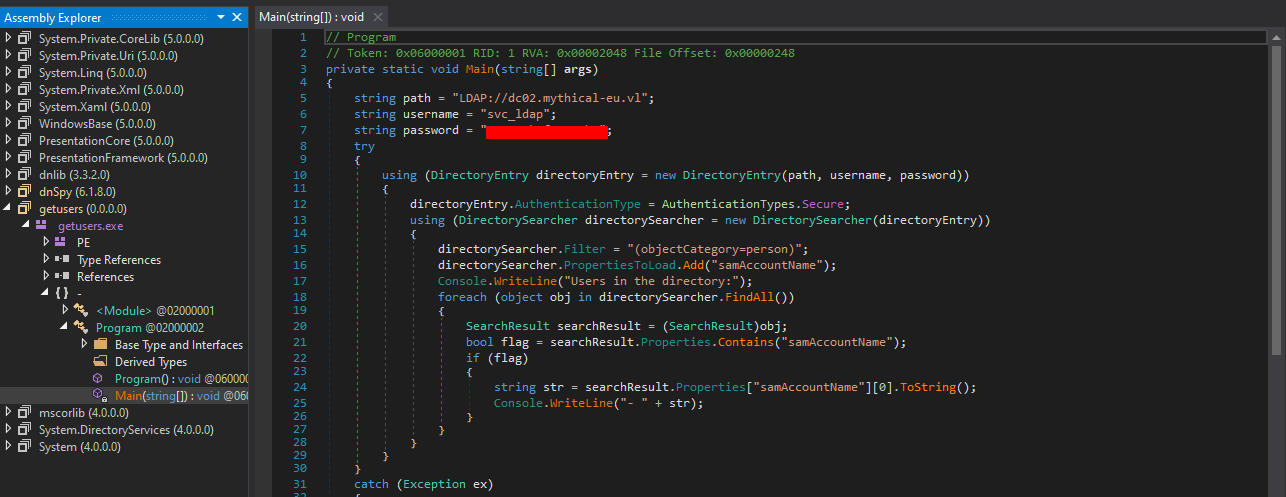Screen dimensions: 1286x497
Task: Expand the Type References node
Action: click(x=46, y=259)
